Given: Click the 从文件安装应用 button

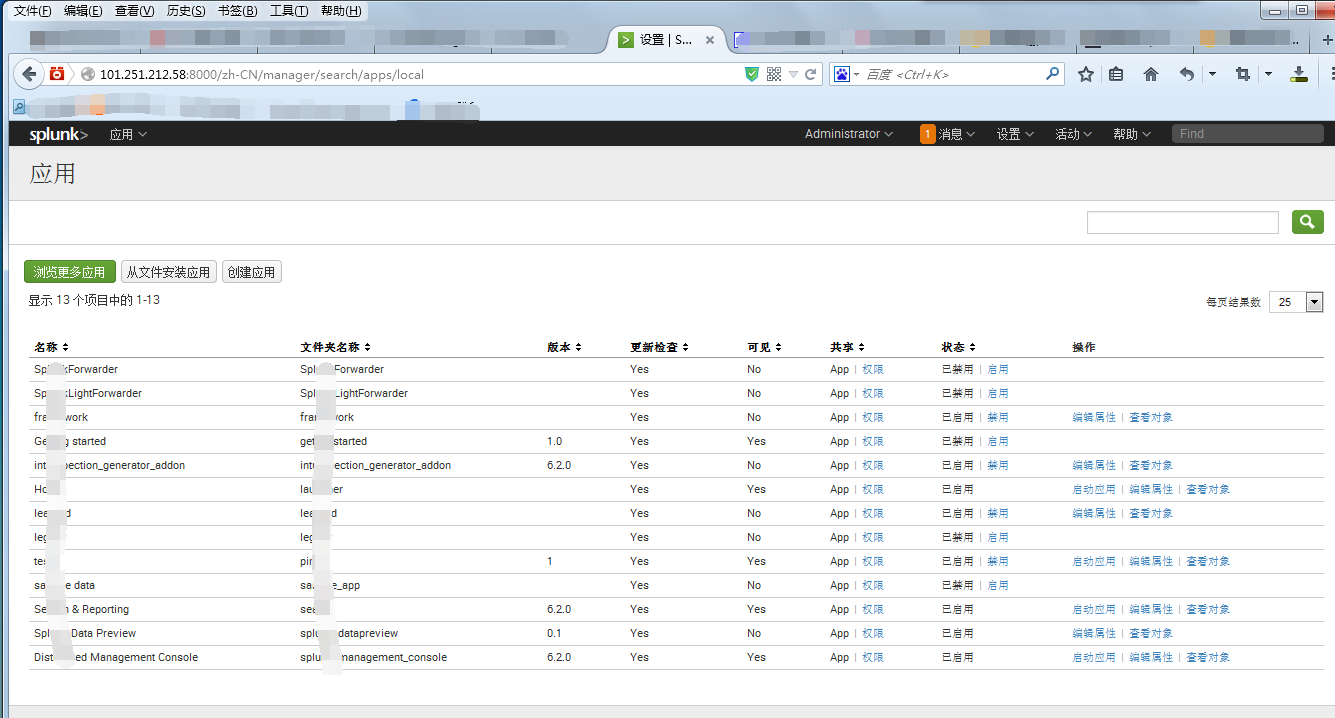Looking at the screenshot, I should coord(169,272).
